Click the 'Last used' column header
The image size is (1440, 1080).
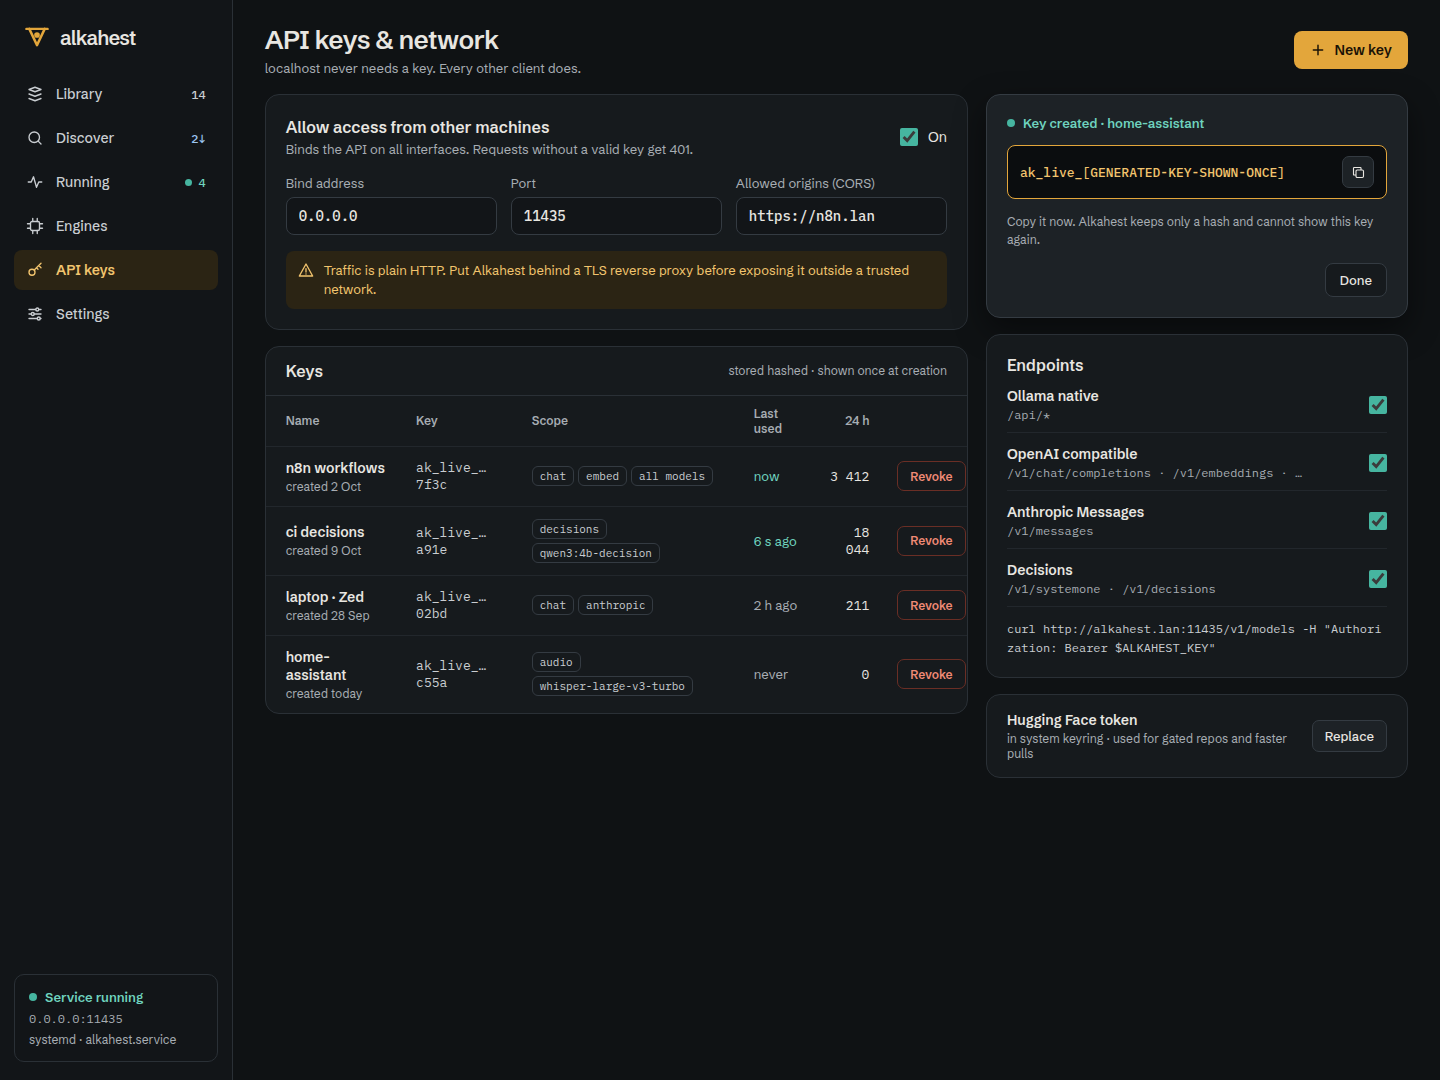click(x=768, y=421)
